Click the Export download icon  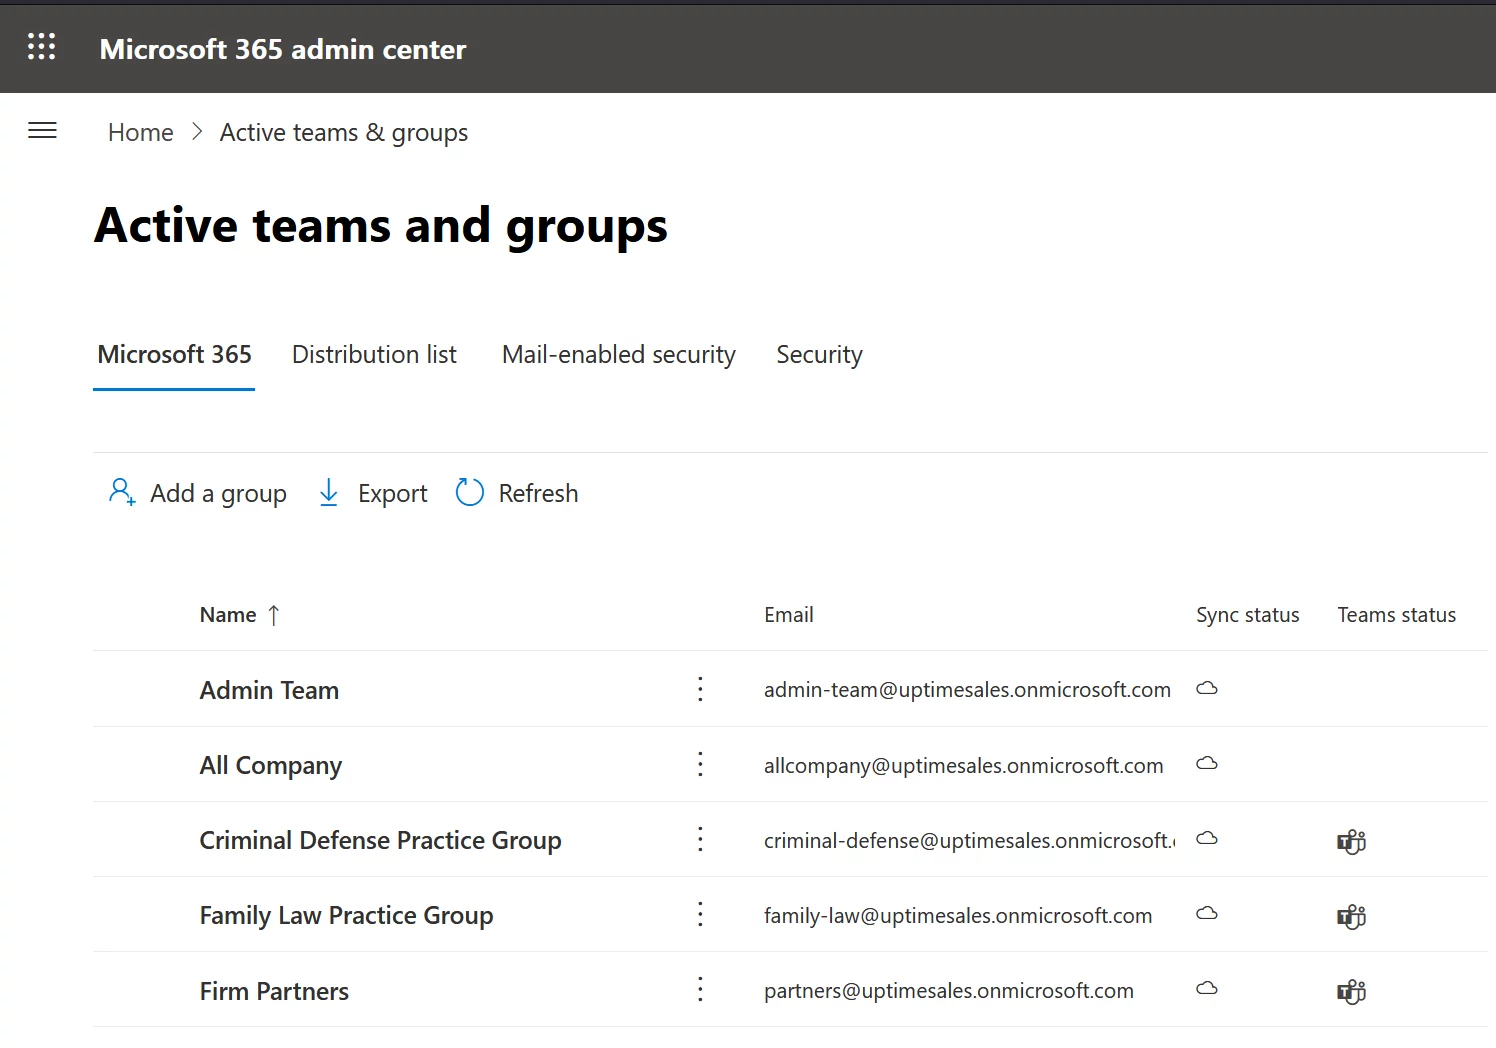click(x=328, y=493)
